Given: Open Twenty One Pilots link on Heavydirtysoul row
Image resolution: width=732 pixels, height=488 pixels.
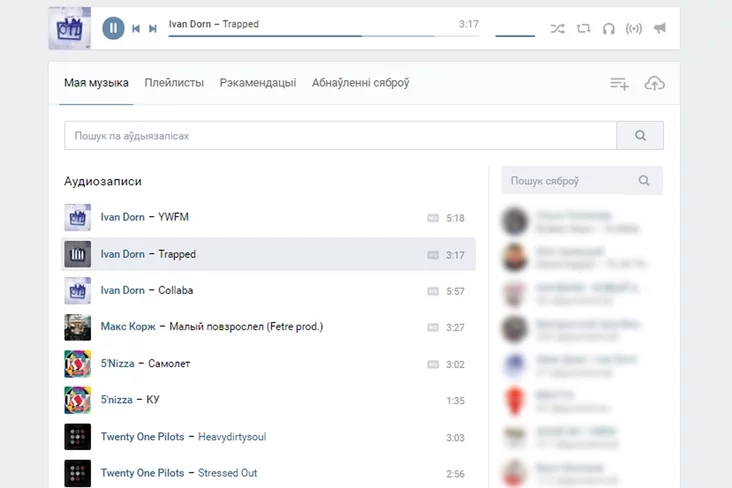Looking at the screenshot, I should pyautogui.click(x=142, y=437).
